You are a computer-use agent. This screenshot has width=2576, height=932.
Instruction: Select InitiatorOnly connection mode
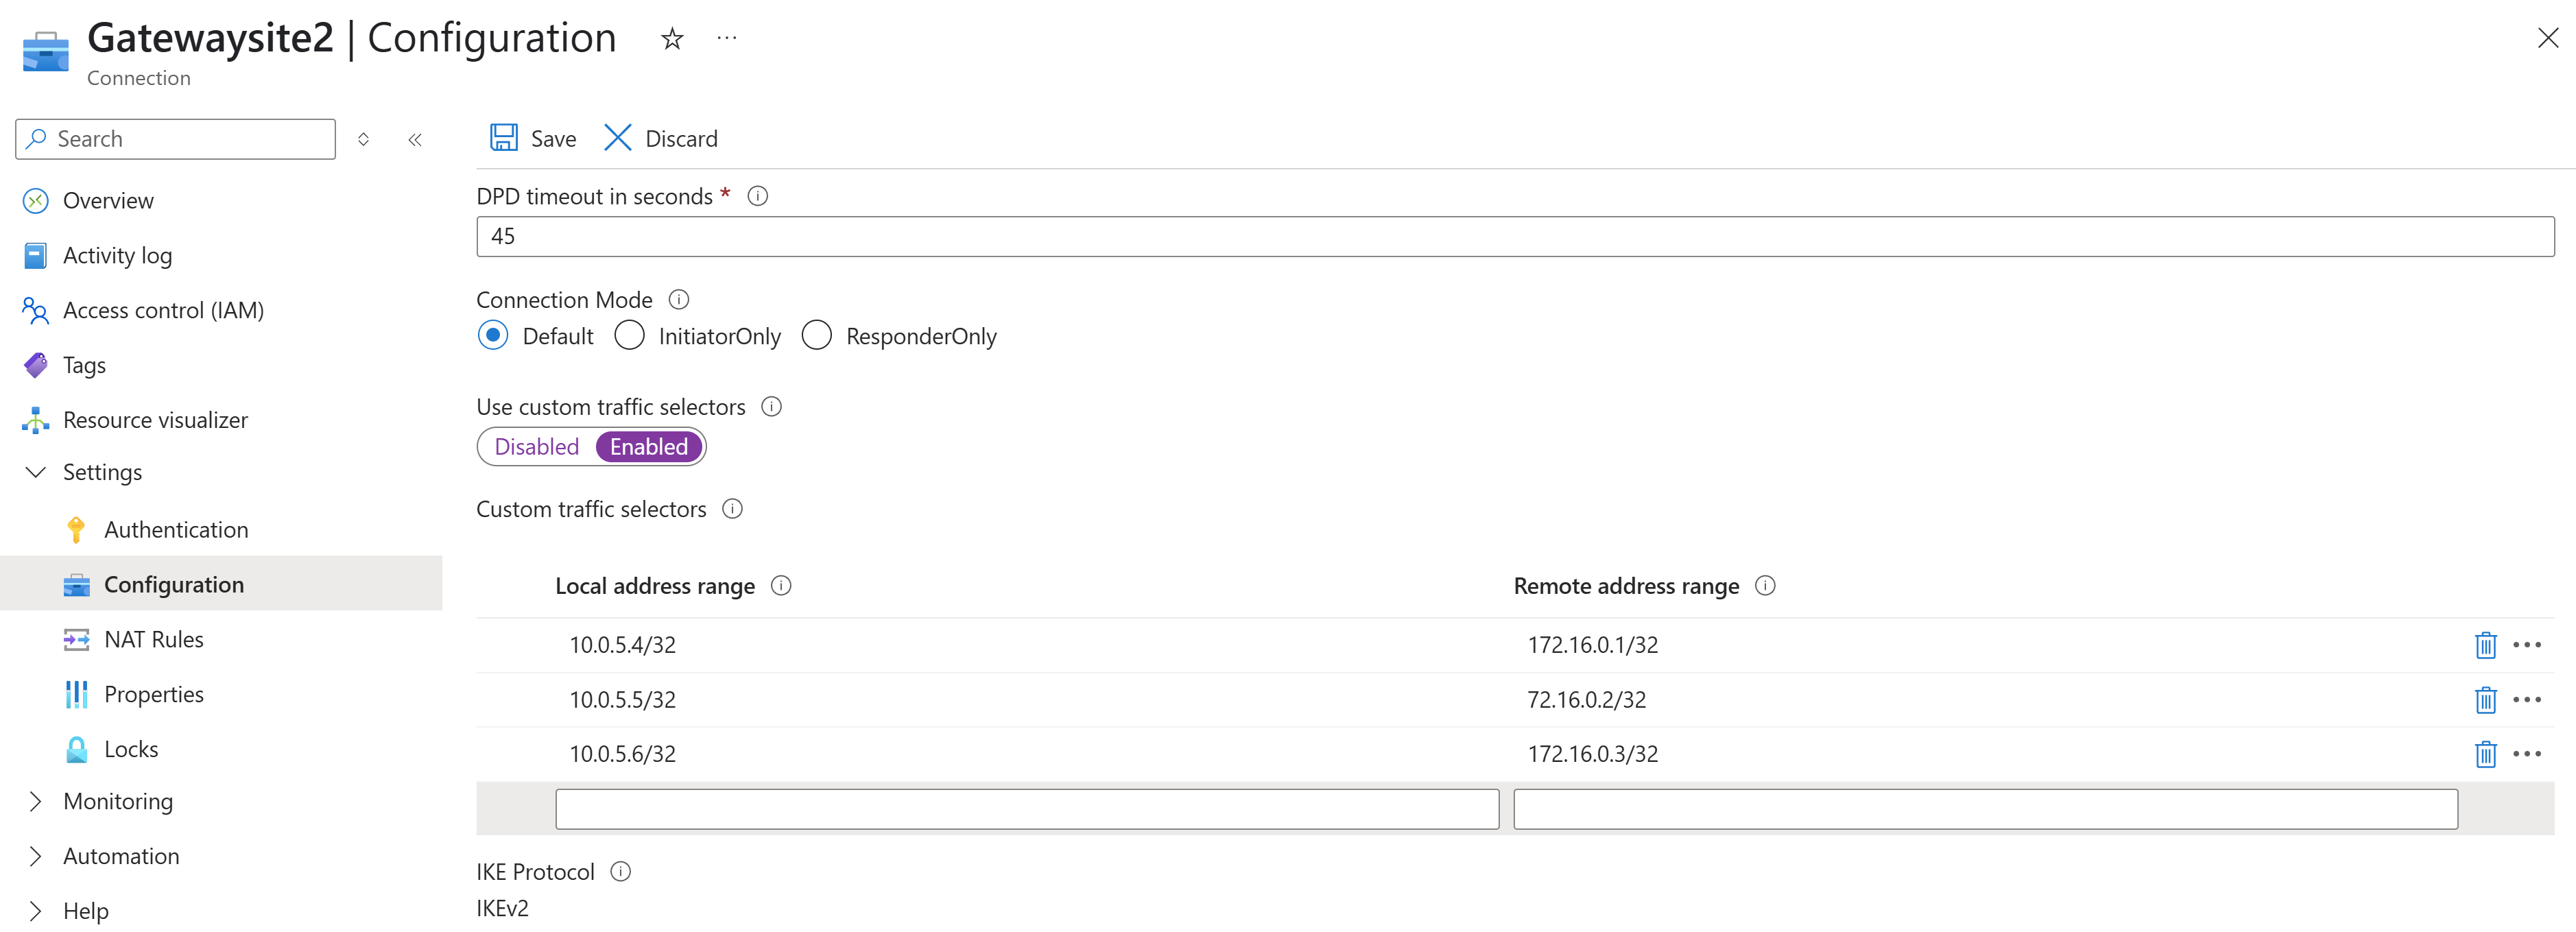[x=630, y=336]
